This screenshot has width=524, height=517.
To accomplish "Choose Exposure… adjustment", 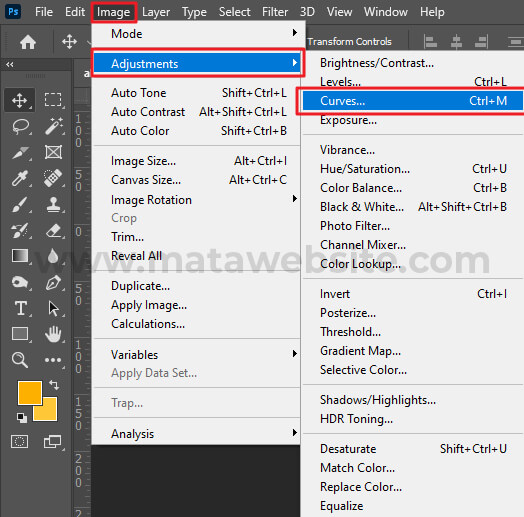I will click(x=413, y=120).
